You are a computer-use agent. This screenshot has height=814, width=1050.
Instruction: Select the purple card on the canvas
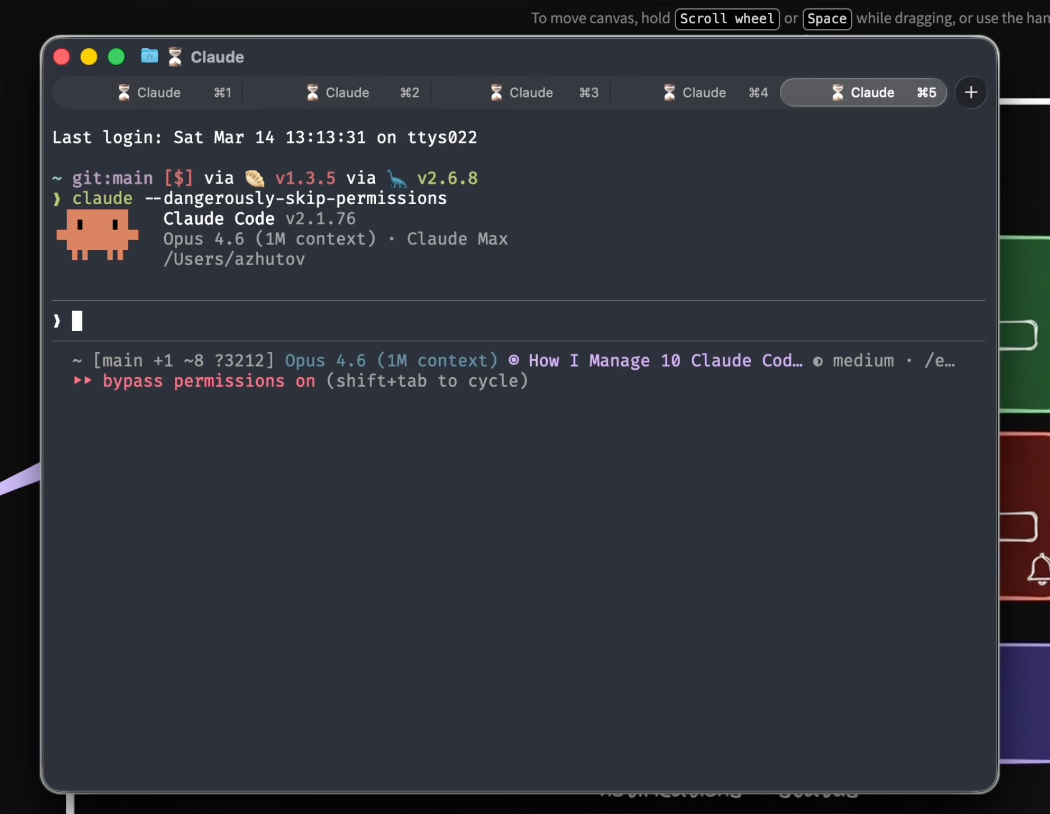point(1025,702)
